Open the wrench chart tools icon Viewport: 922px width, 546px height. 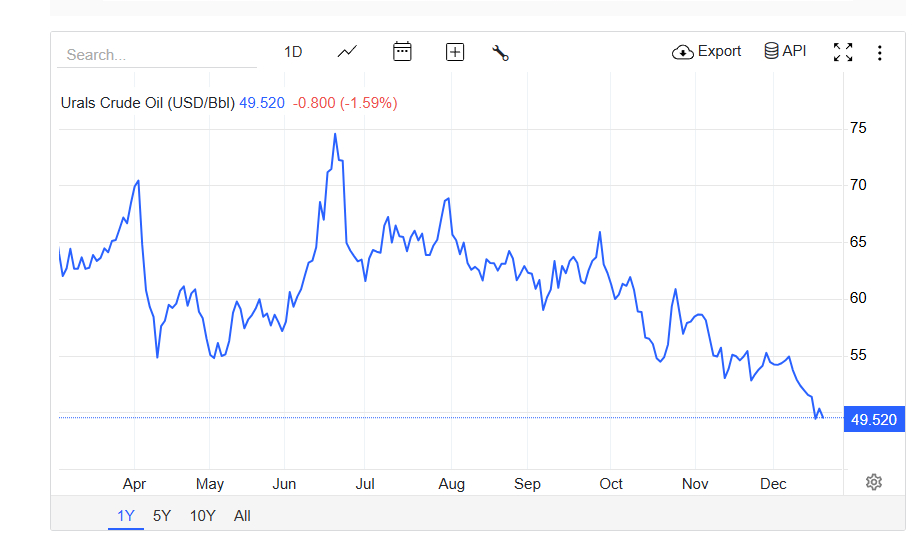[x=501, y=52]
